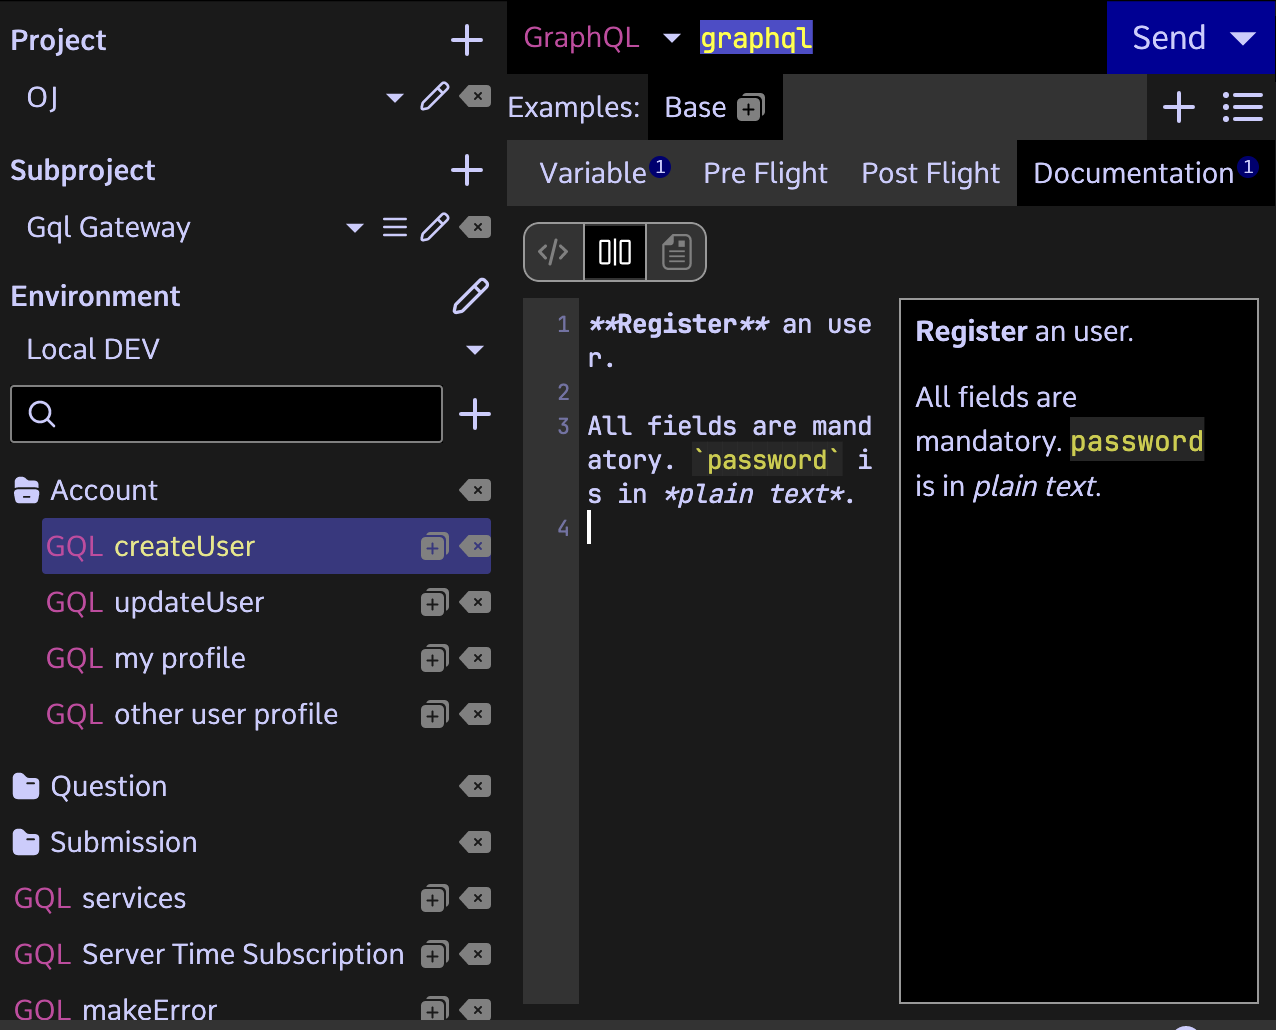Select the my profile request

(180, 659)
